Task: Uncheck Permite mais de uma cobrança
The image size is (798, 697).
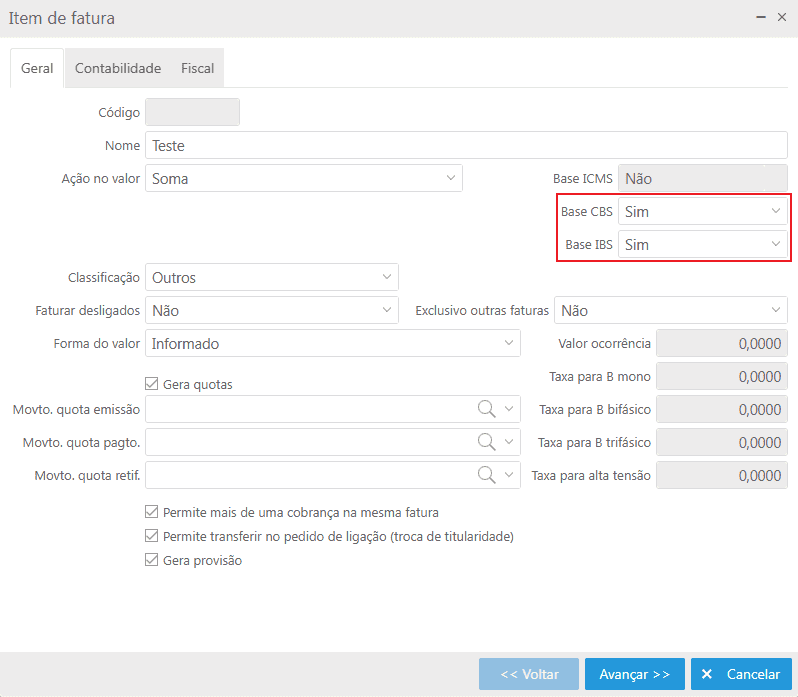Action: pyautogui.click(x=152, y=512)
